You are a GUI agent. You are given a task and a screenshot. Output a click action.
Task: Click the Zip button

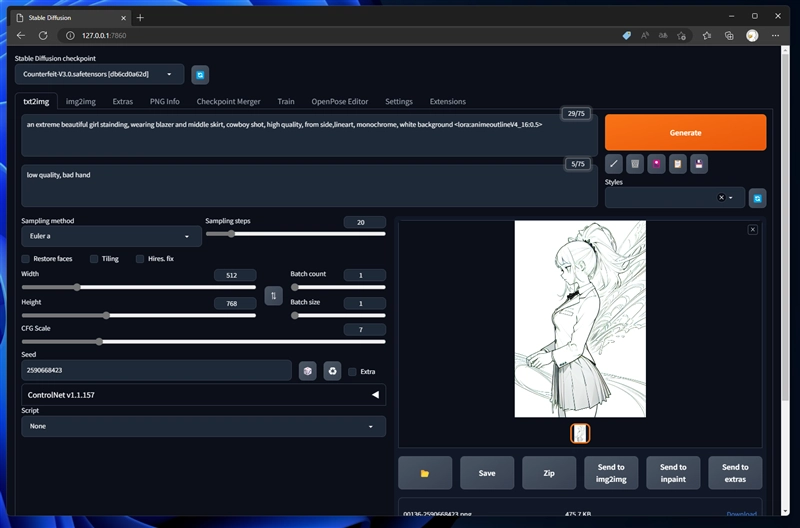pos(549,473)
